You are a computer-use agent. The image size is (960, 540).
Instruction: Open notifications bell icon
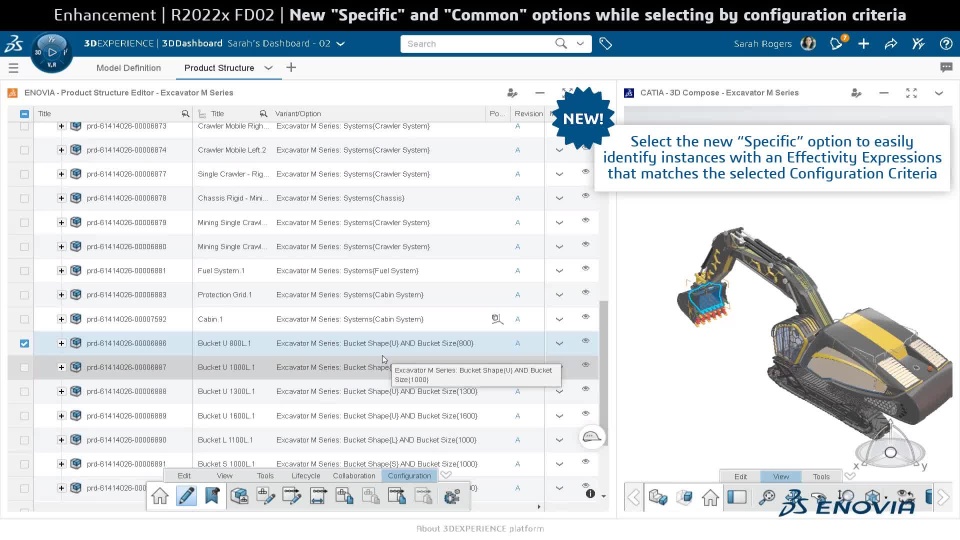pyautogui.click(x=836, y=43)
